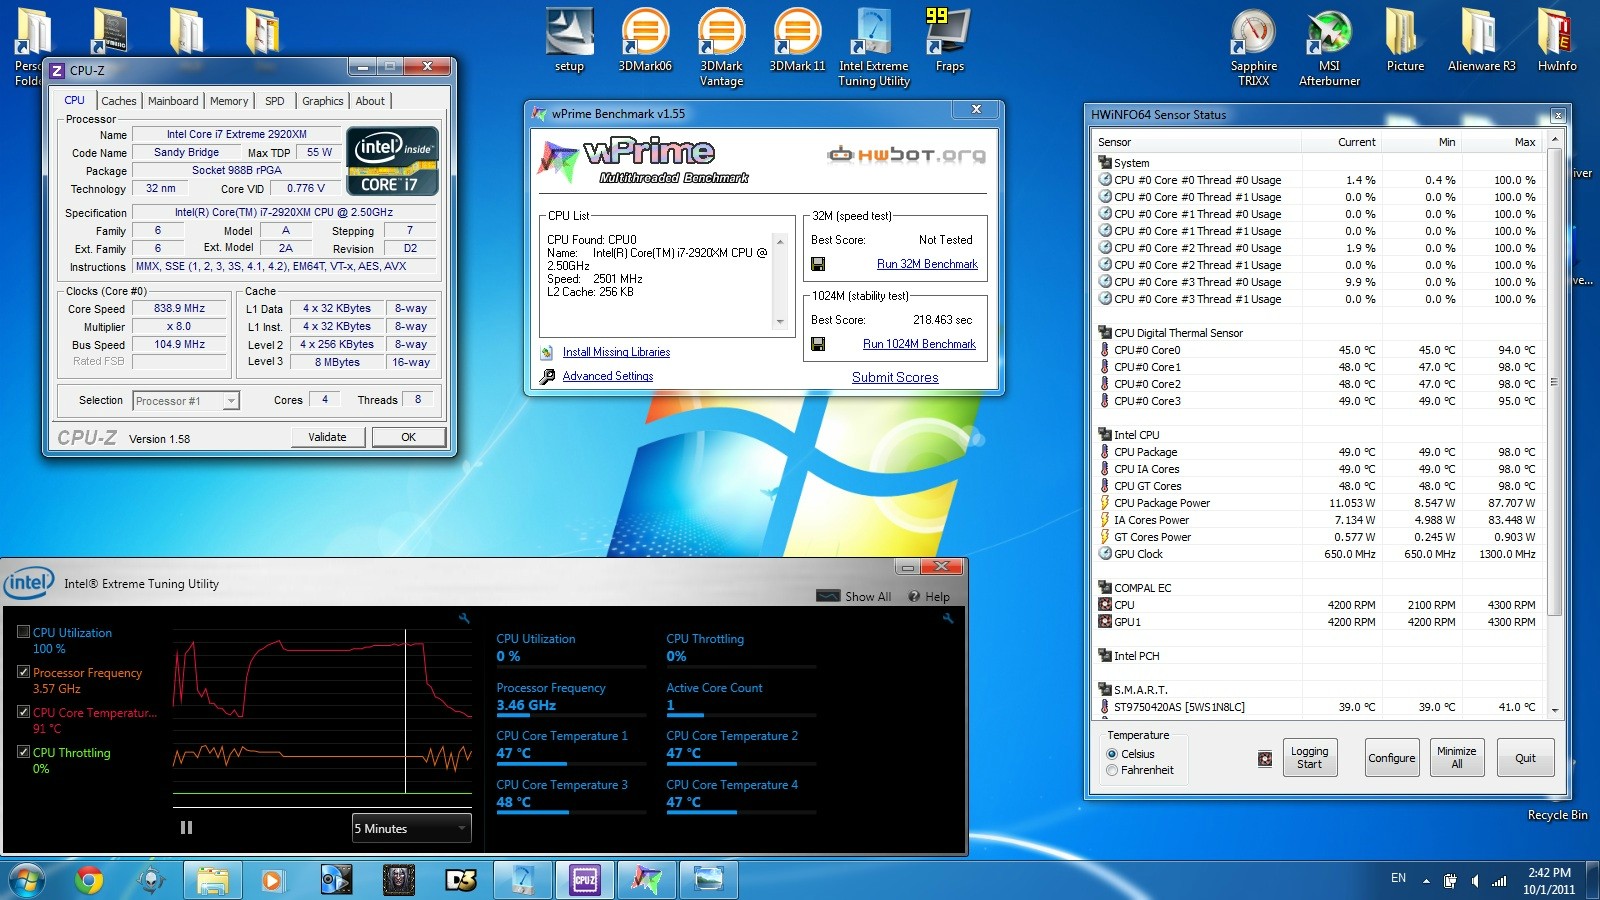Select the Fahrenheit temperature option

[x=1112, y=770]
